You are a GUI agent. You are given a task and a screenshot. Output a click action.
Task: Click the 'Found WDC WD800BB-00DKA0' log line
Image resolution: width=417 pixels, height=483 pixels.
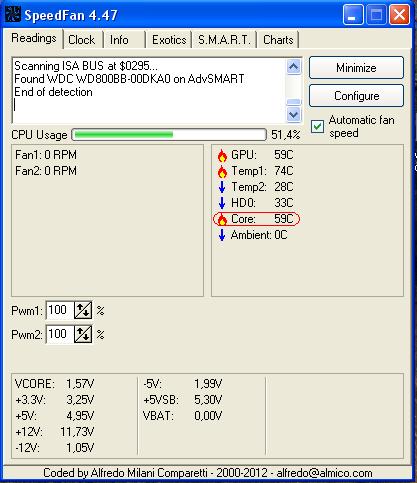(129, 79)
